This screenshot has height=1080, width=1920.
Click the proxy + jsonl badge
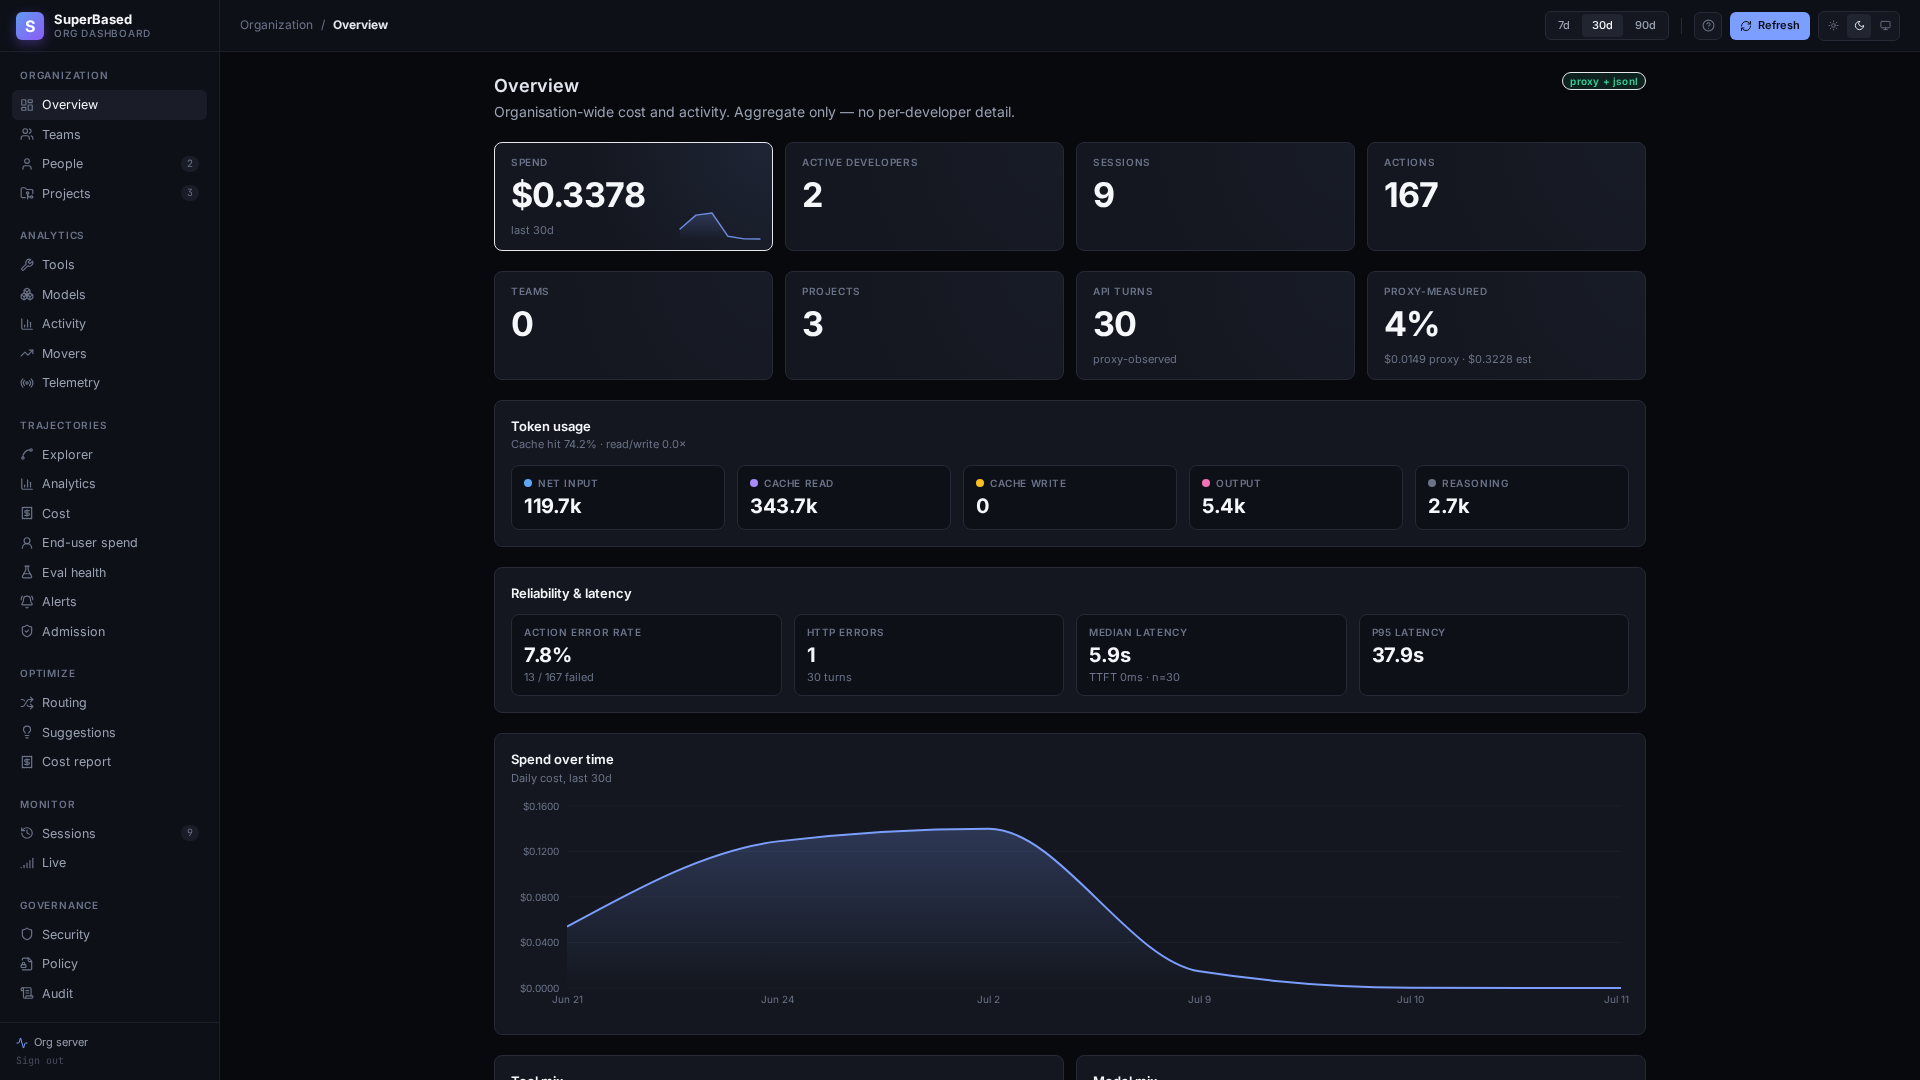[1603, 81]
